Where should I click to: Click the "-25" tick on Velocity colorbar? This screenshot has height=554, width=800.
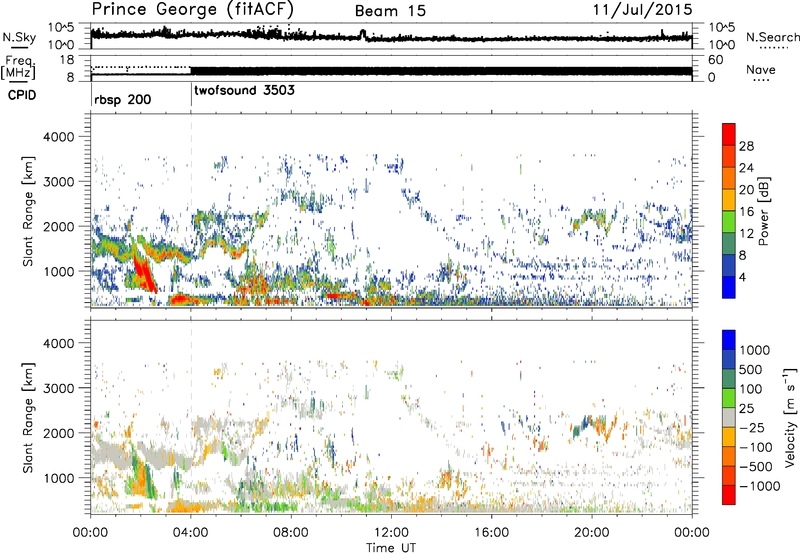point(751,427)
